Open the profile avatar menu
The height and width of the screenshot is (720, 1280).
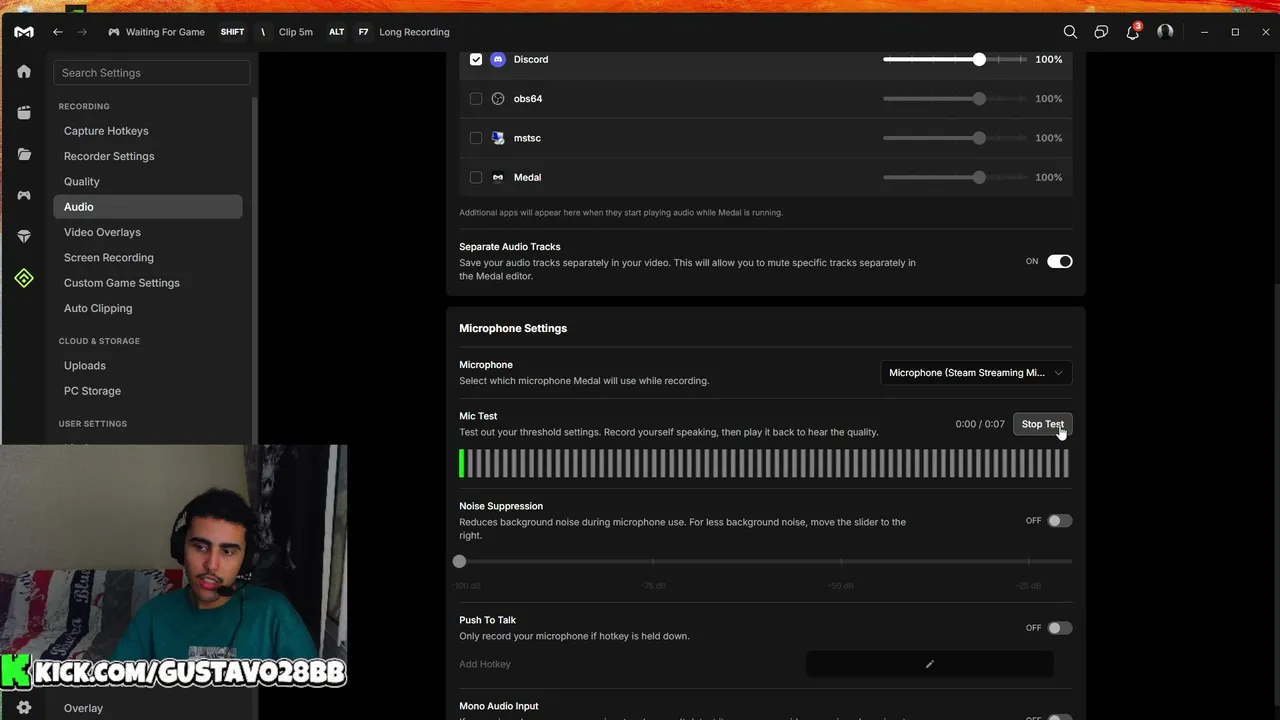coord(1165,32)
